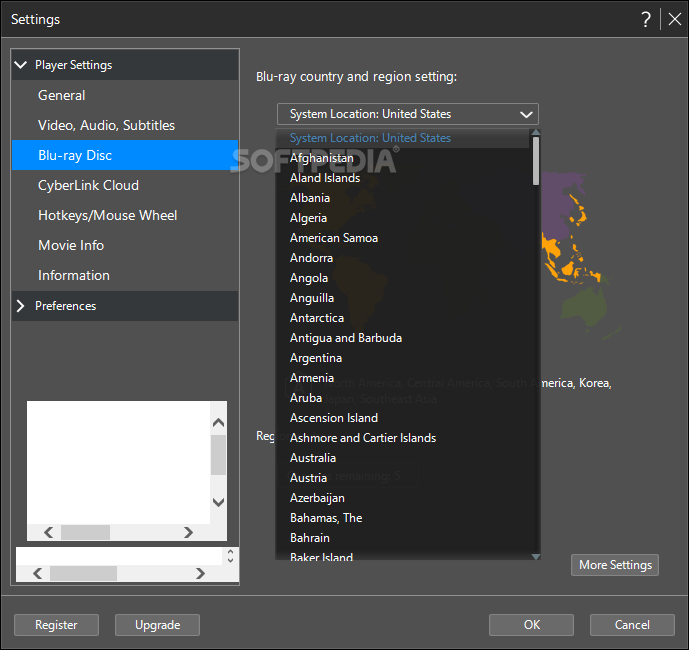Click left arrow of upper horizontal scrollbar
This screenshot has width=689, height=650.
click(x=48, y=532)
